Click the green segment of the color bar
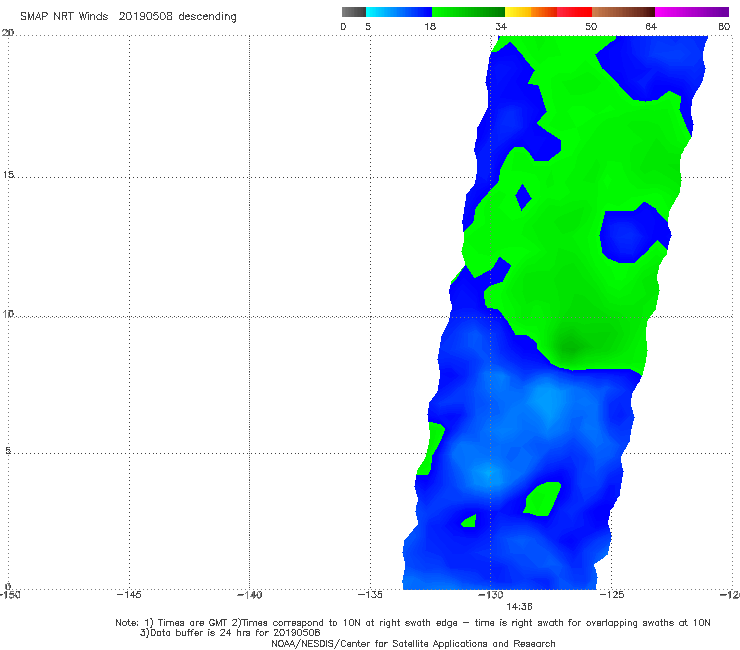Screen dimensions: 740x650 468,12
